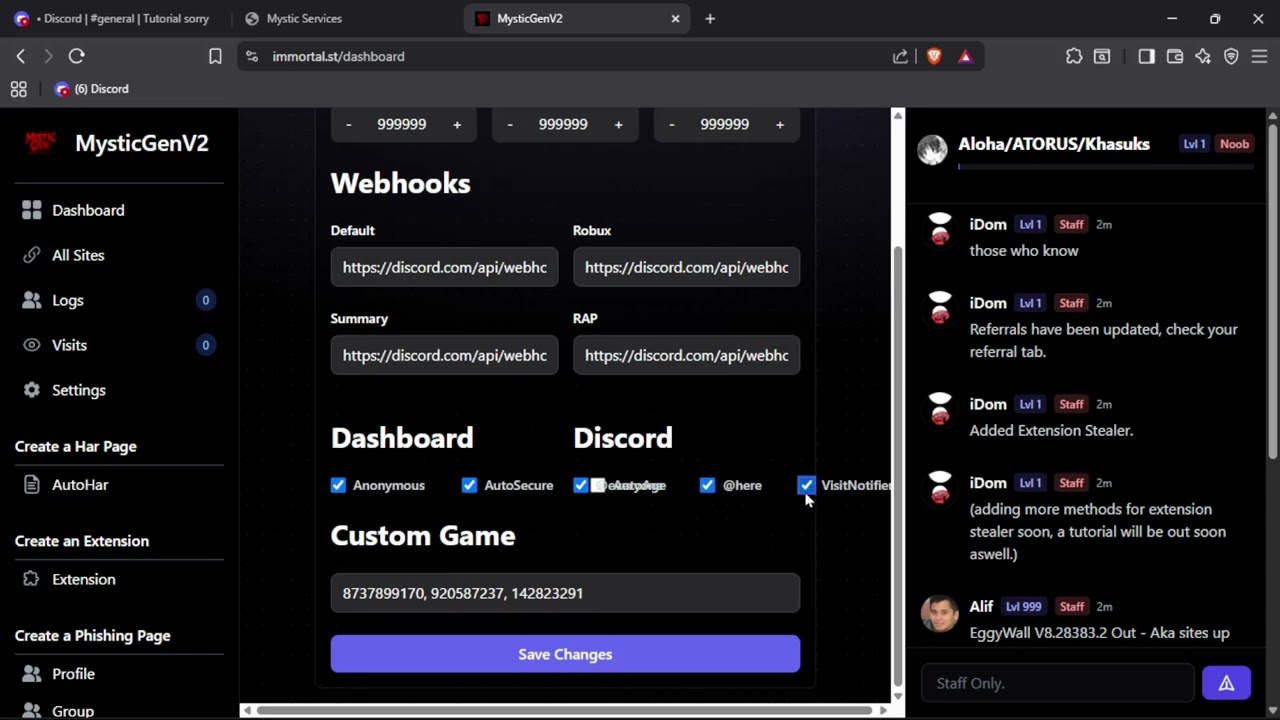Open Dashboard in the sidebar

(x=119, y=210)
